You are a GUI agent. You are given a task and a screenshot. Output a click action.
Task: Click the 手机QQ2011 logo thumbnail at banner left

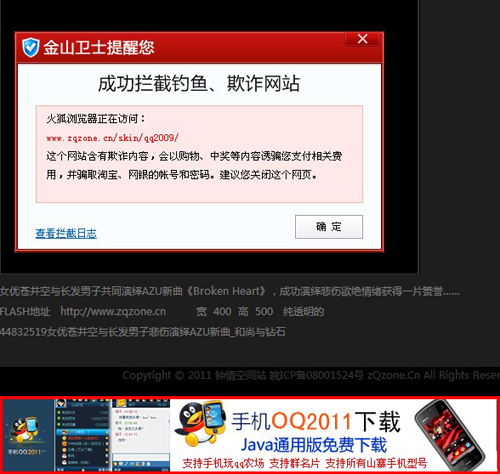[27, 435]
